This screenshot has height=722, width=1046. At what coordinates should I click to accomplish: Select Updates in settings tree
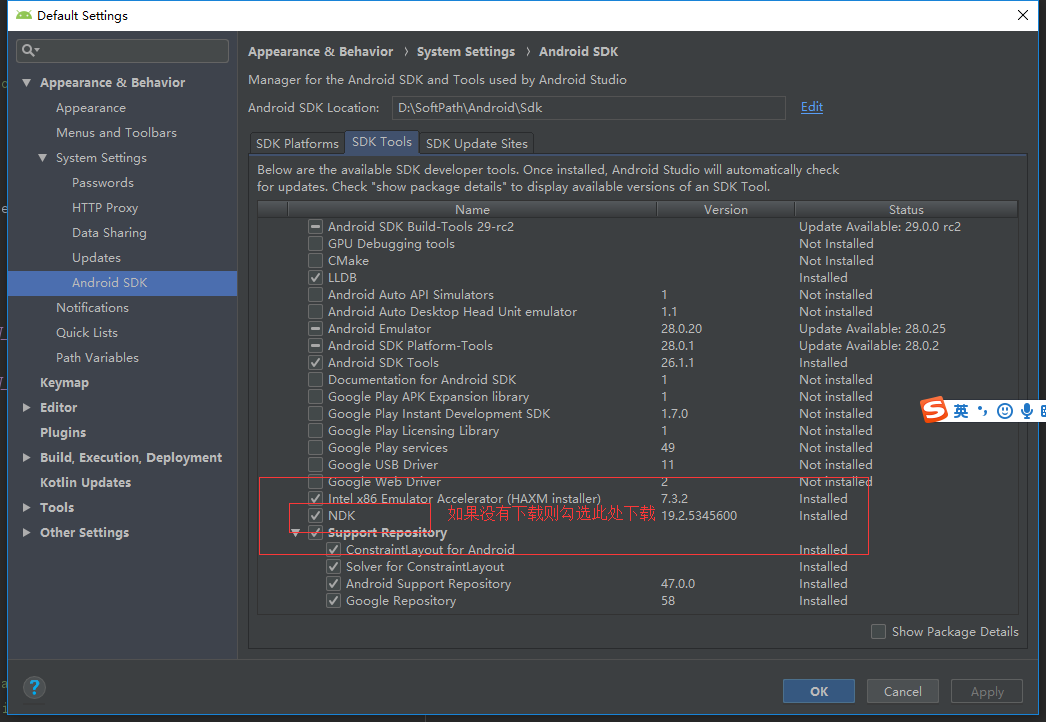pos(96,258)
